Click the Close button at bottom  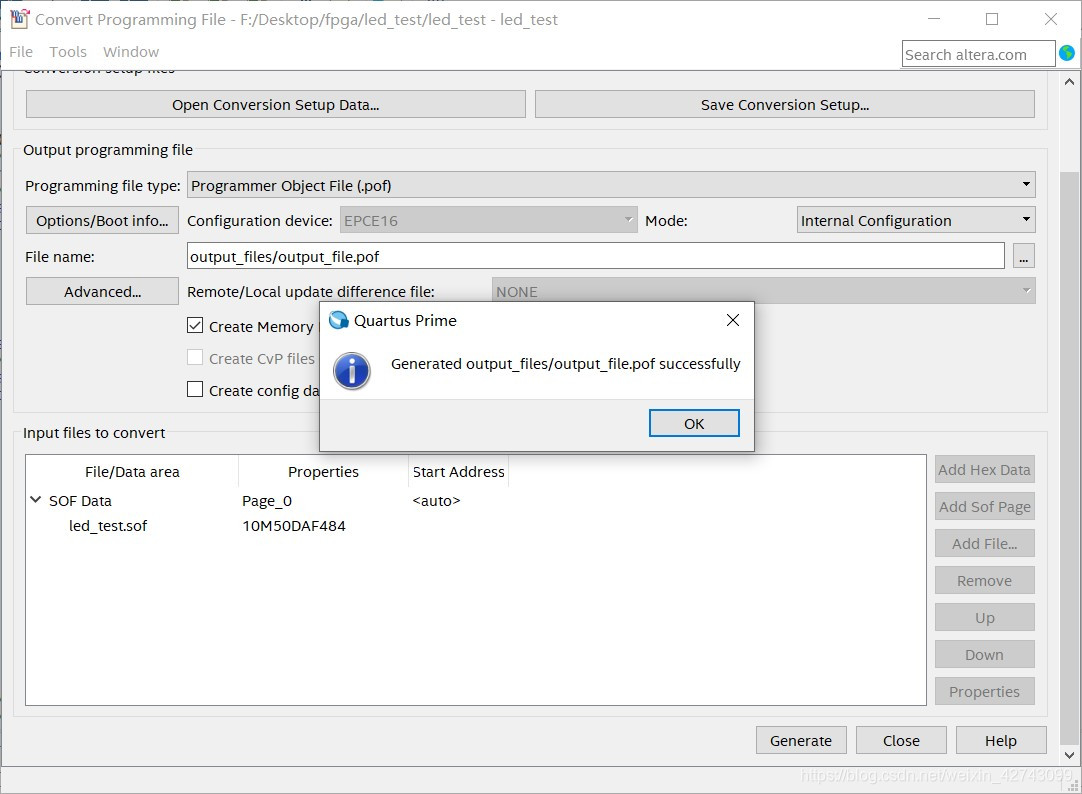[x=901, y=741]
